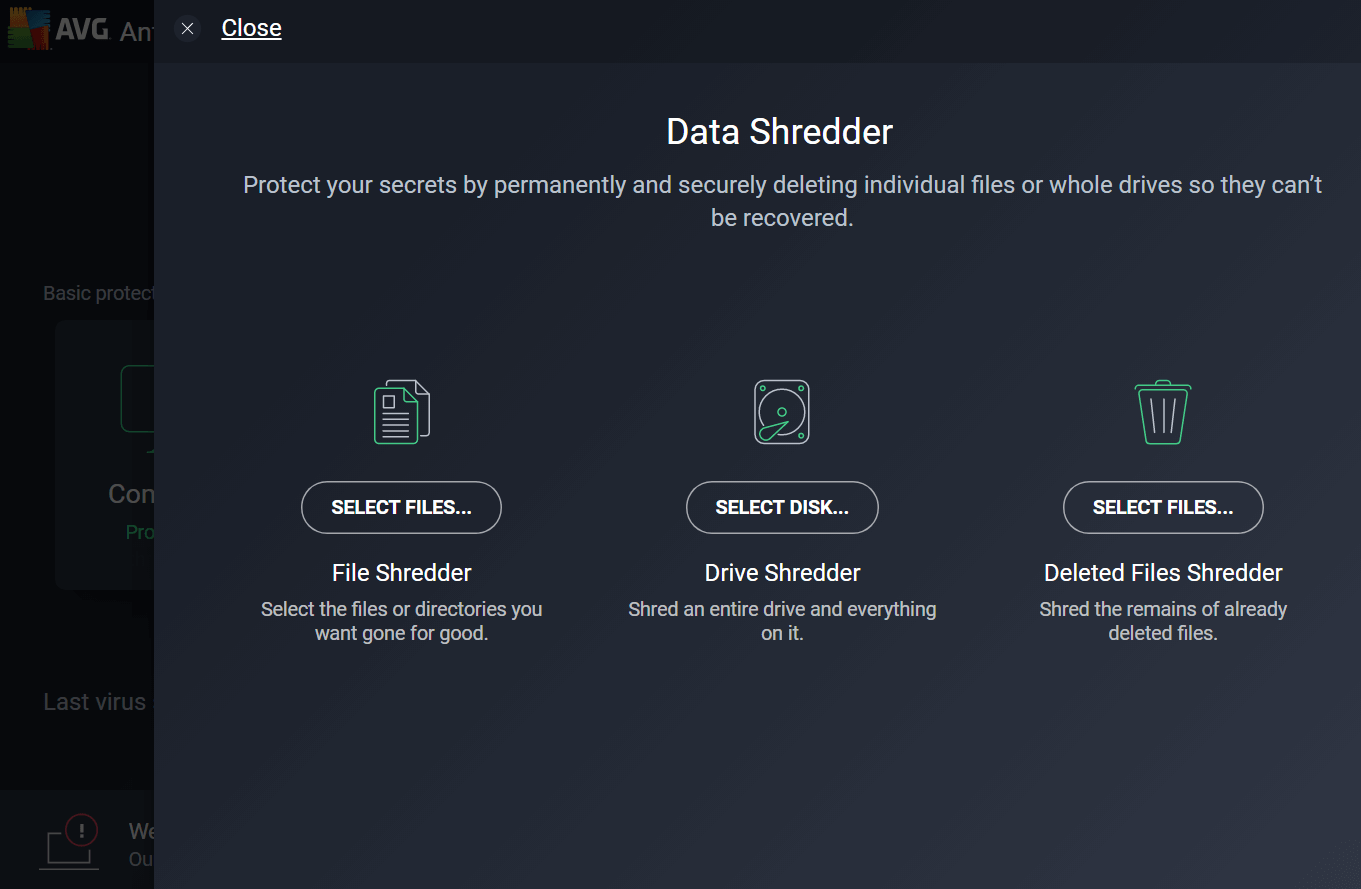Viewport: 1361px width, 889px height.
Task: Click the 'Protect your secrets' intro text
Action: [782, 201]
